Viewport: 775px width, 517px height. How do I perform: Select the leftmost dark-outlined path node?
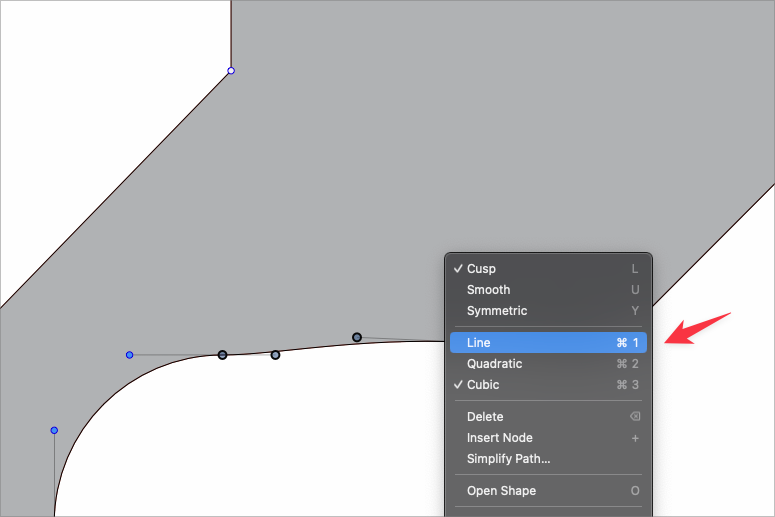point(222,355)
